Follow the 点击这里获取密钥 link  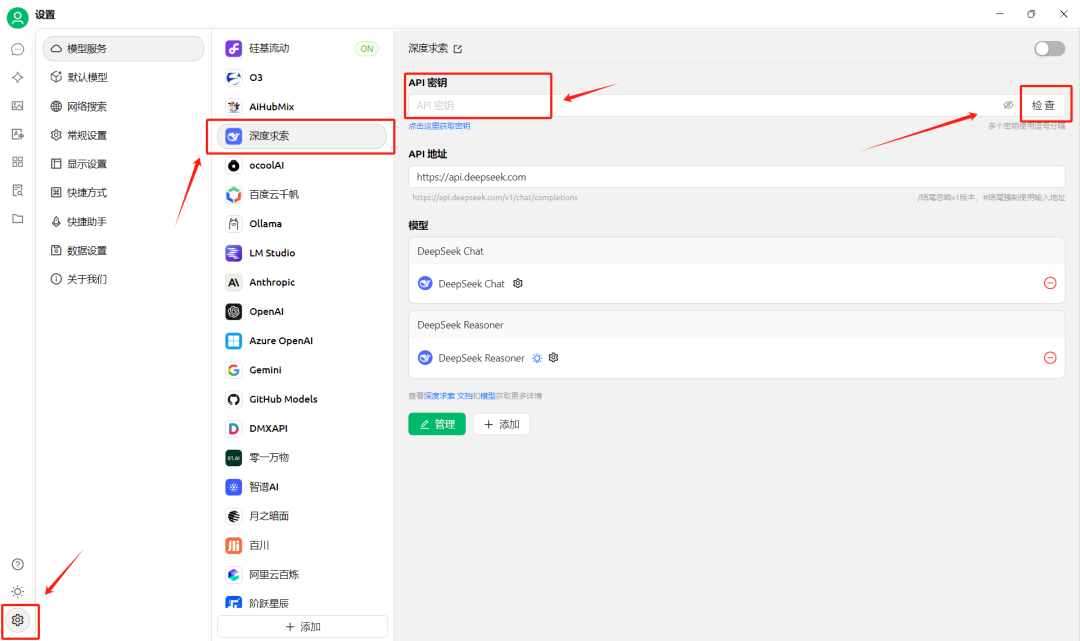tap(439, 126)
